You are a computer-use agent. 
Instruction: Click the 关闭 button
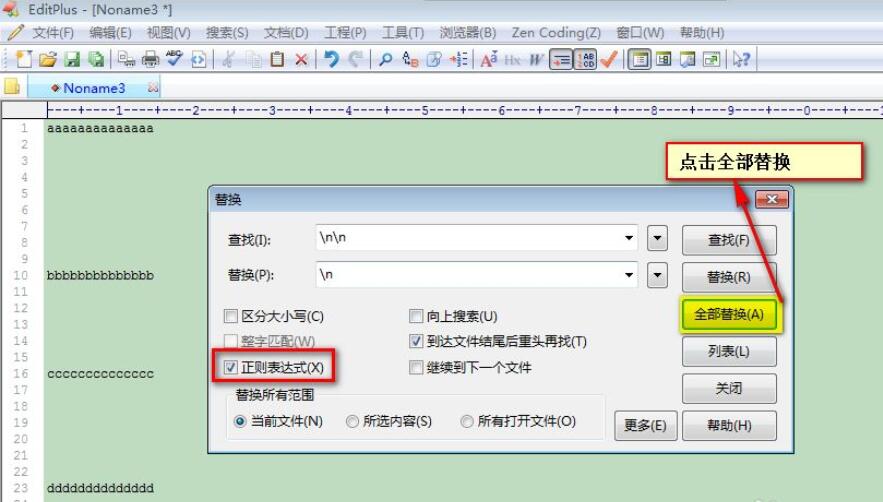729,388
